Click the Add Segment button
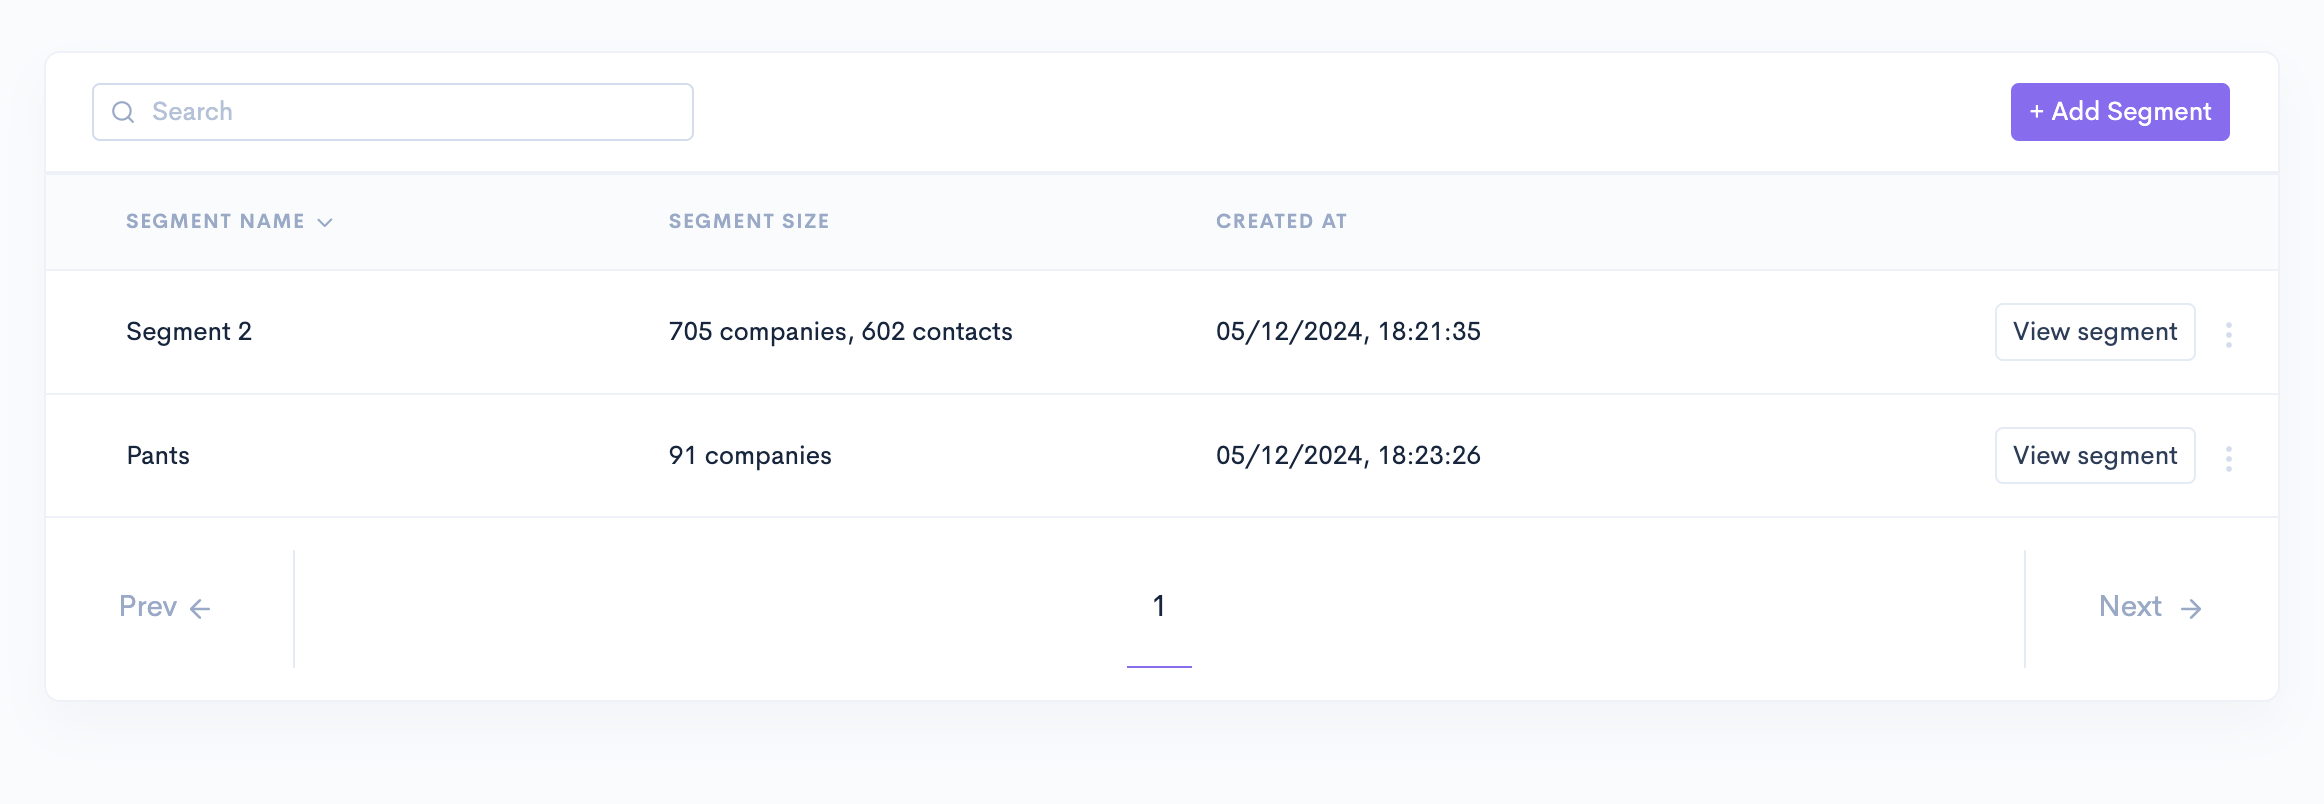This screenshot has height=804, width=2324. [x=2119, y=112]
